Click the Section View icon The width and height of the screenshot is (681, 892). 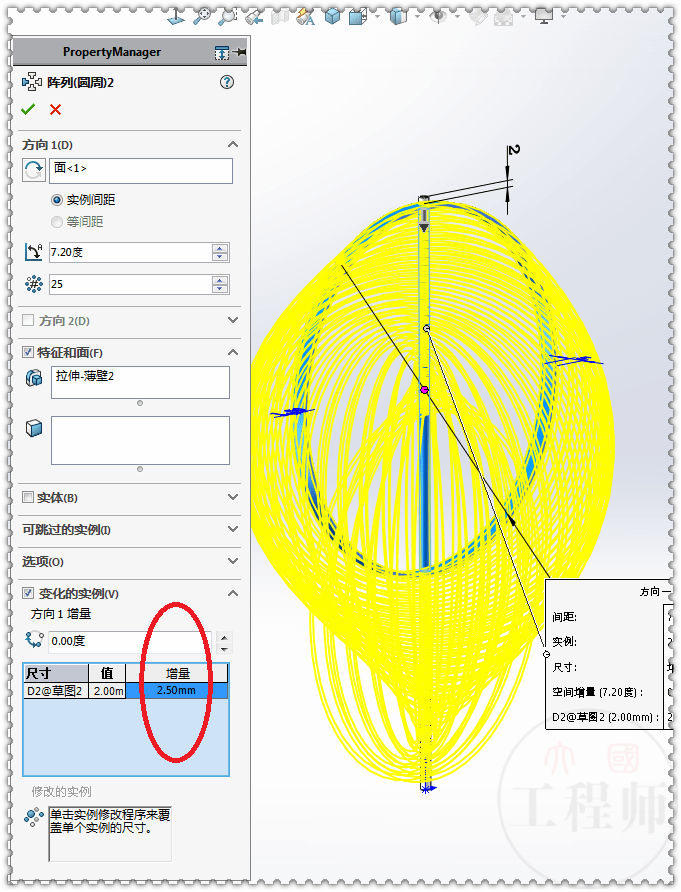(x=279, y=18)
